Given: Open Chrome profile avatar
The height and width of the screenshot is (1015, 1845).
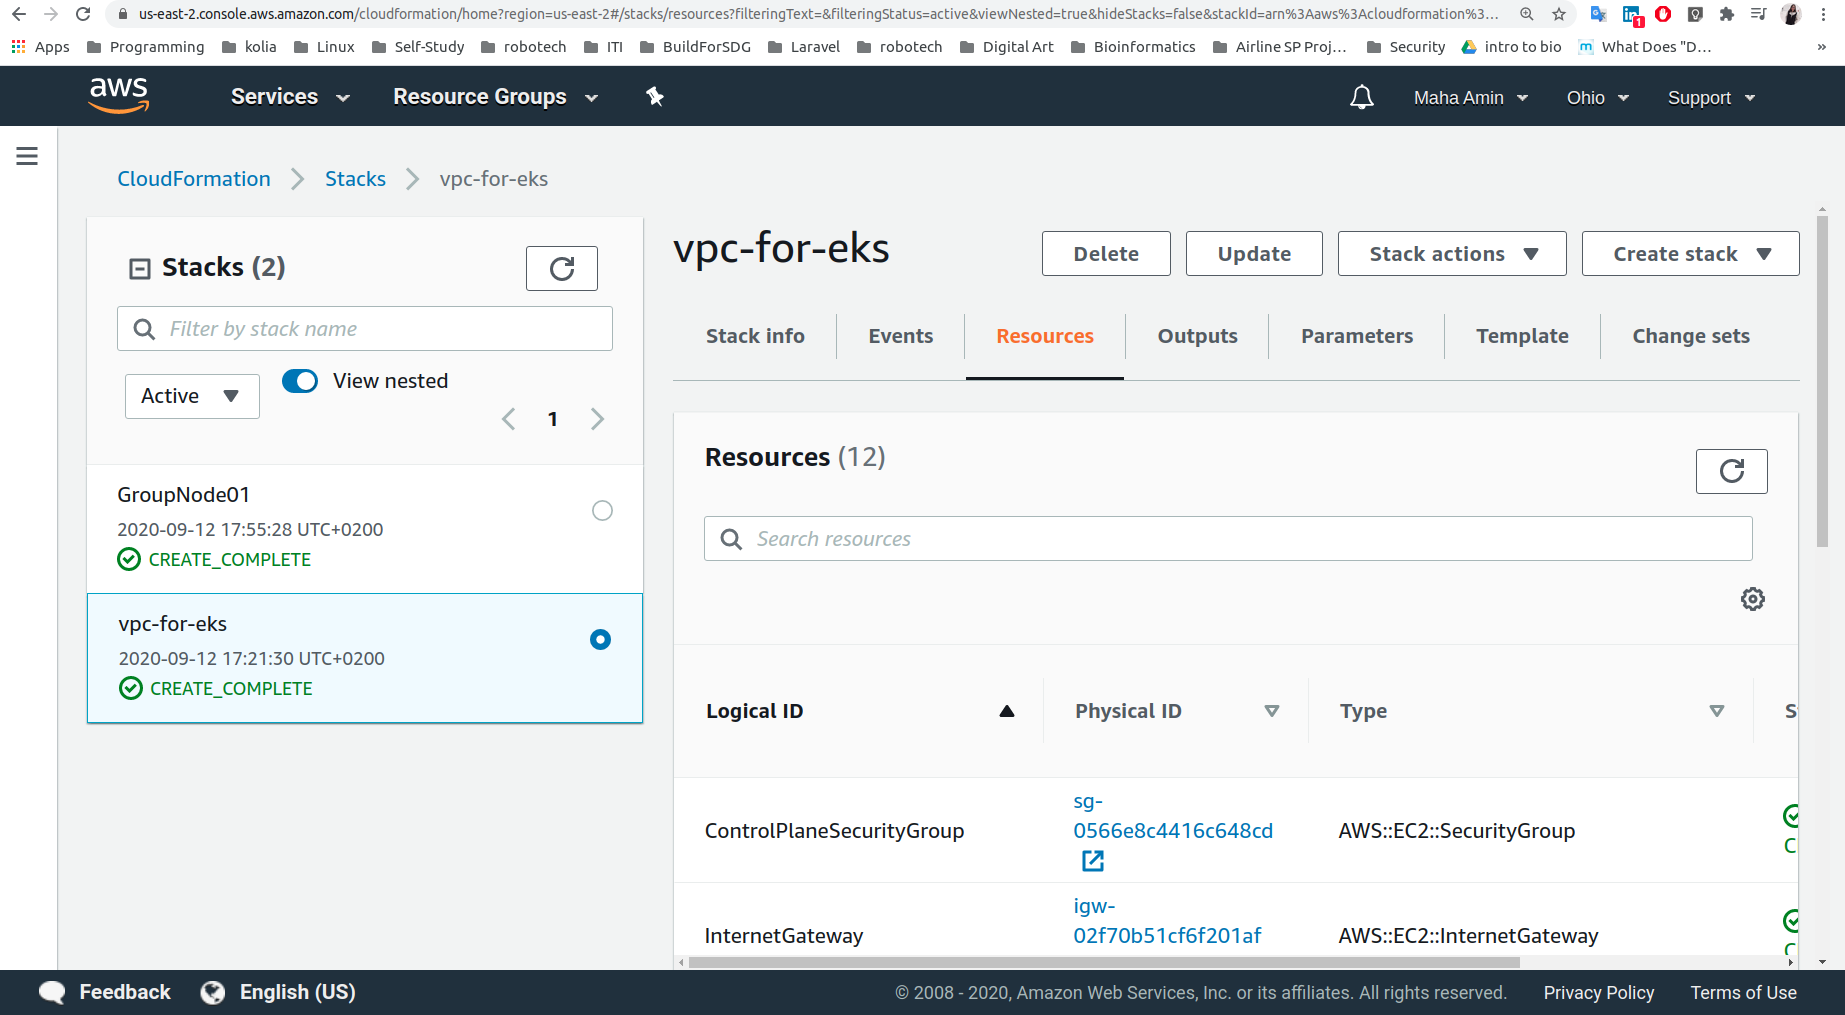Looking at the screenshot, I should (1791, 14).
